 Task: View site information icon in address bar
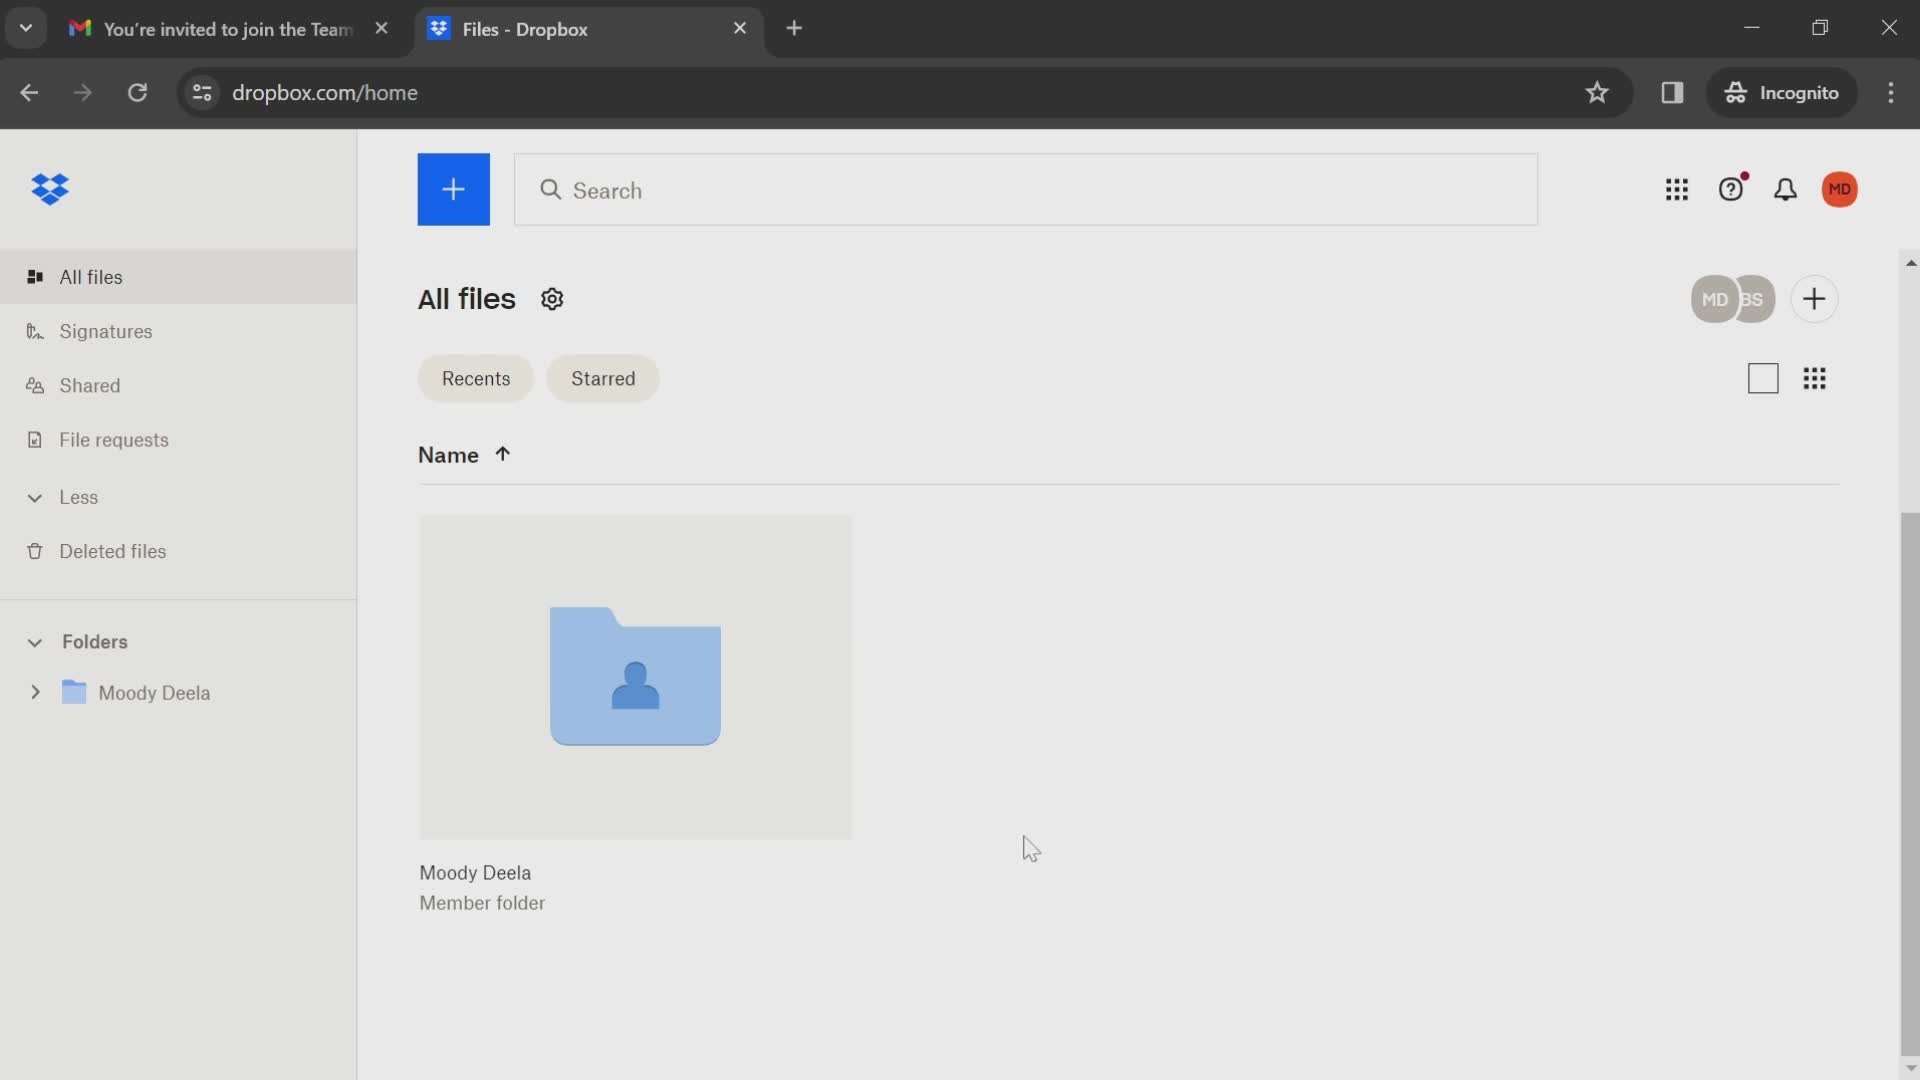click(202, 92)
